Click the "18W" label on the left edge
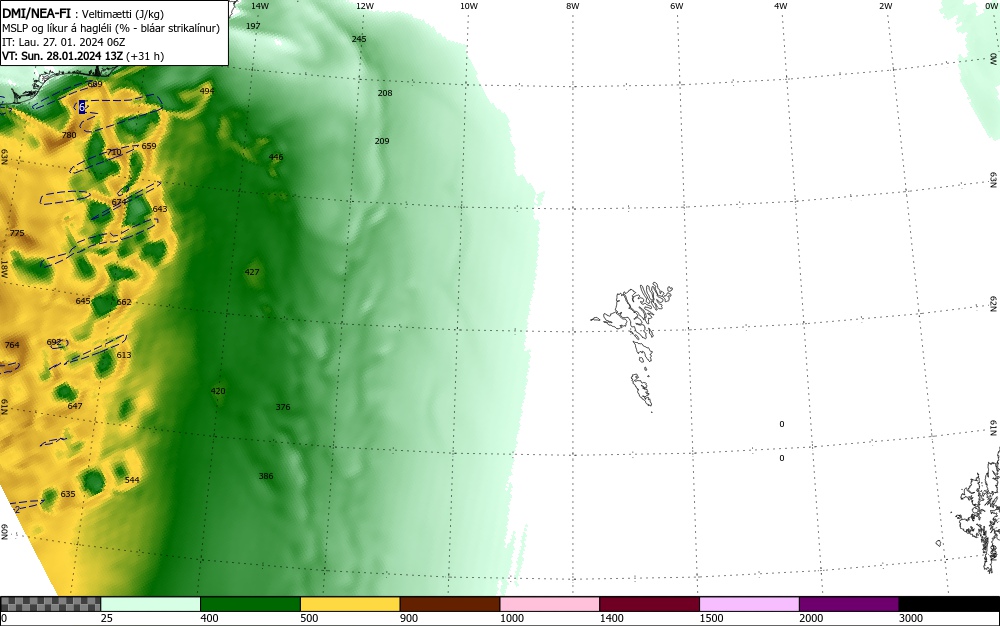Viewport: 1000px width, 626px height. point(4,268)
